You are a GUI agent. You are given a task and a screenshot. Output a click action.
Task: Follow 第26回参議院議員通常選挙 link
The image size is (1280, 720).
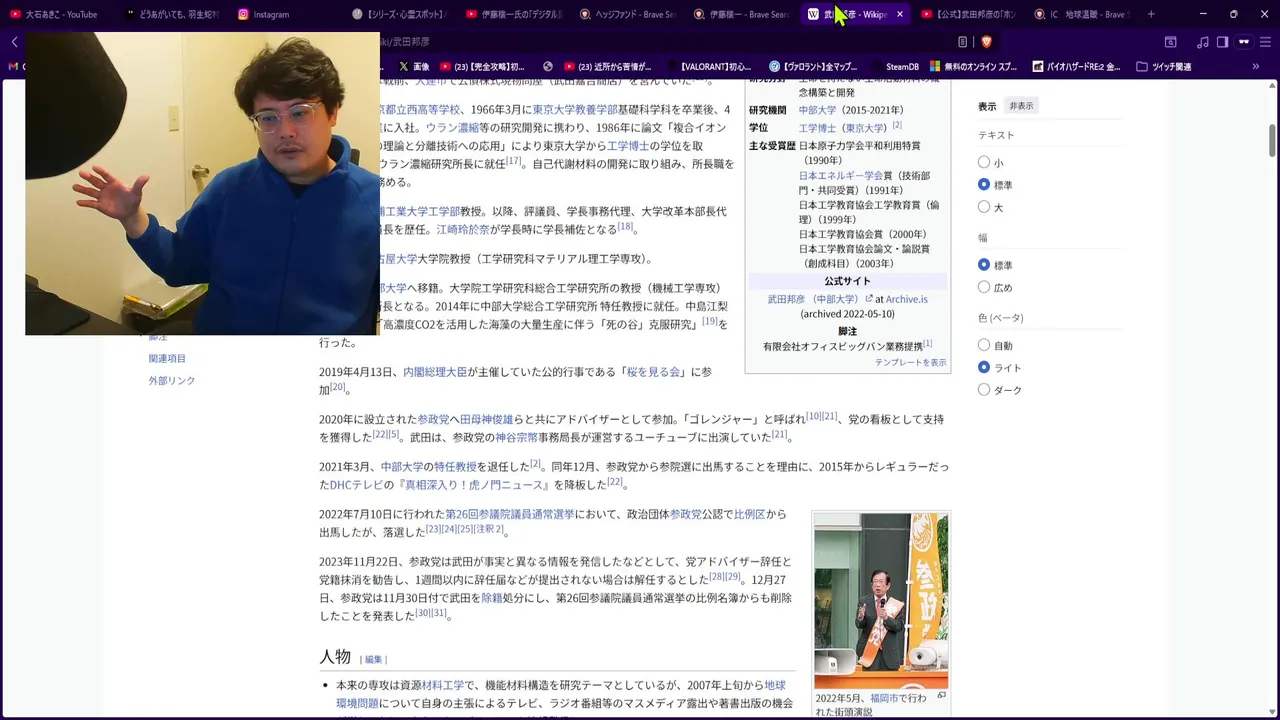tap(510, 514)
